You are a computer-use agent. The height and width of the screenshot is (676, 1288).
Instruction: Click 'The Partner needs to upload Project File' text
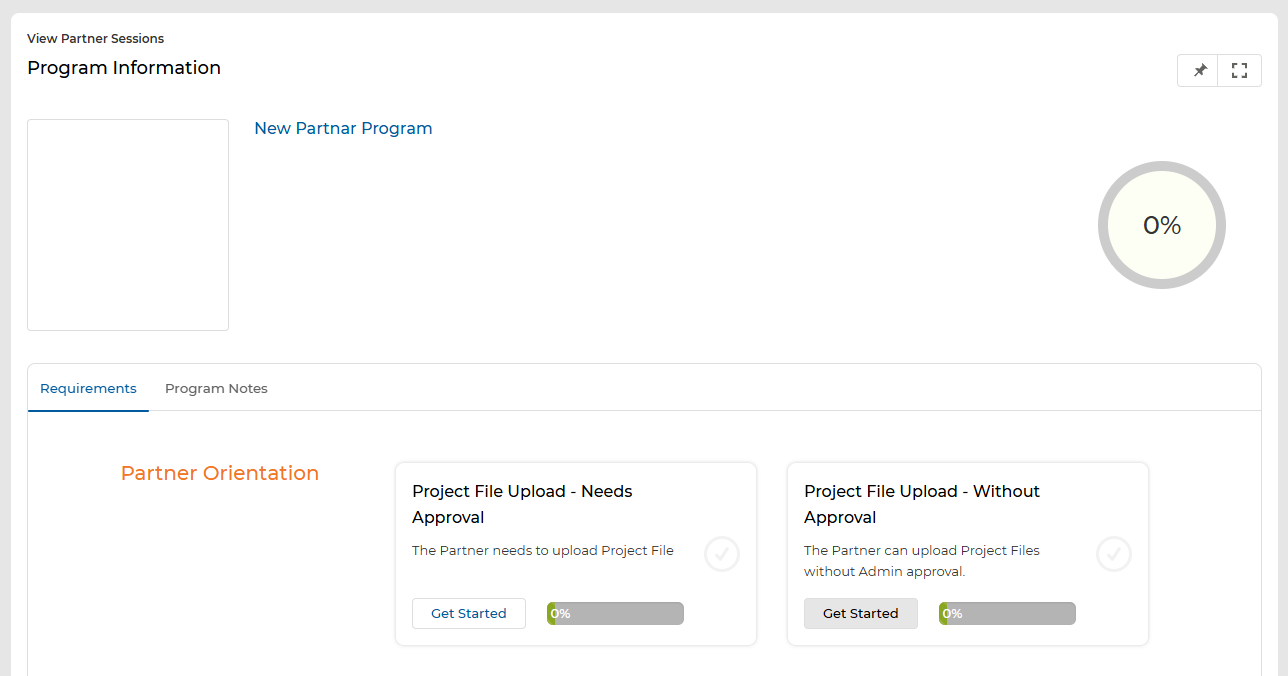coord(543,550)
